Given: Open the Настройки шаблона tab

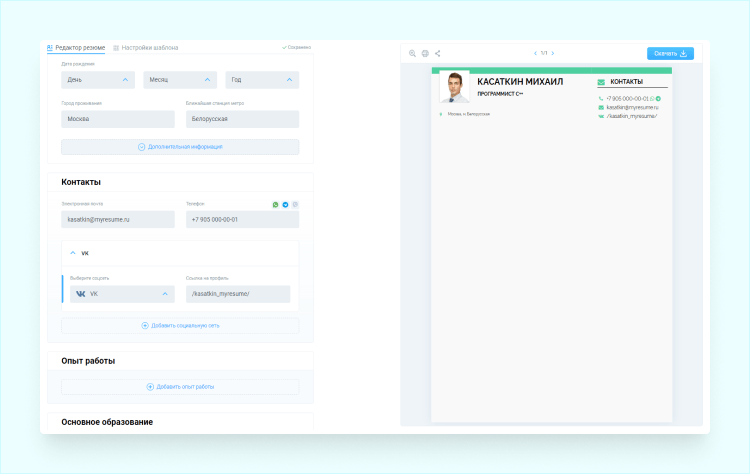Looking at the screenshot, I should click(x=146, y=48).
